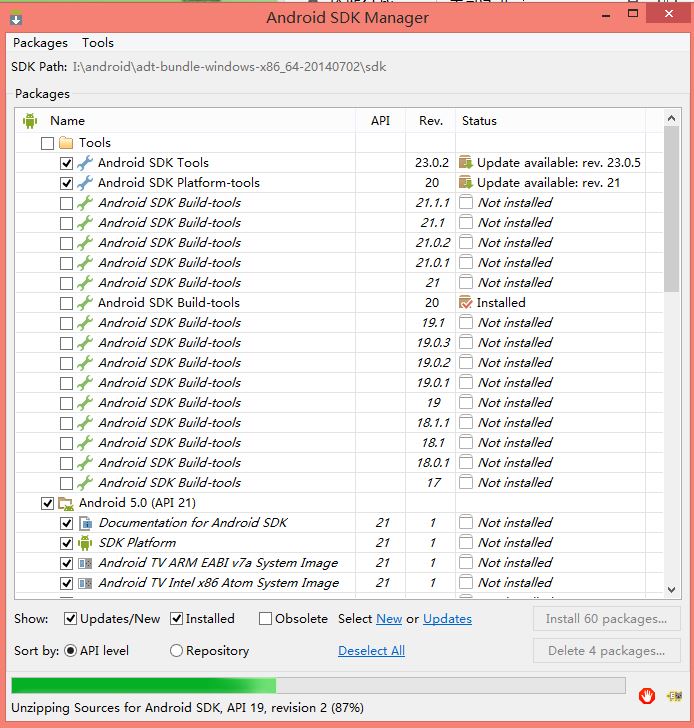Click Android TV Intel x86 Atom image icon
The image size is (694, 728).
tap(85, 583)
